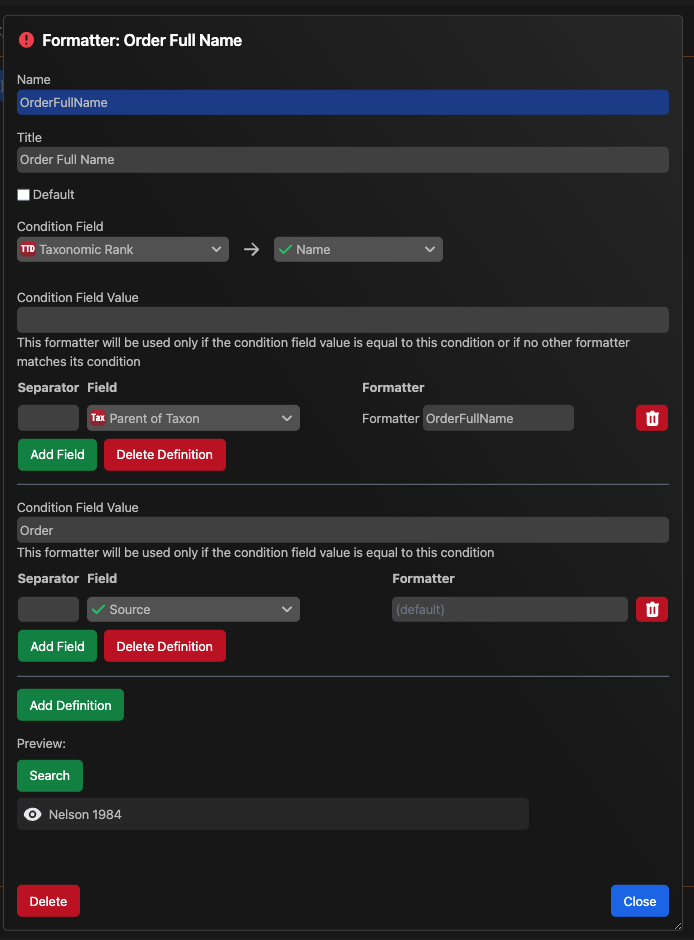Click the Tax icon in Parent of Taxon field
Screen dimensions: 694x940
[x=98, y=418]
